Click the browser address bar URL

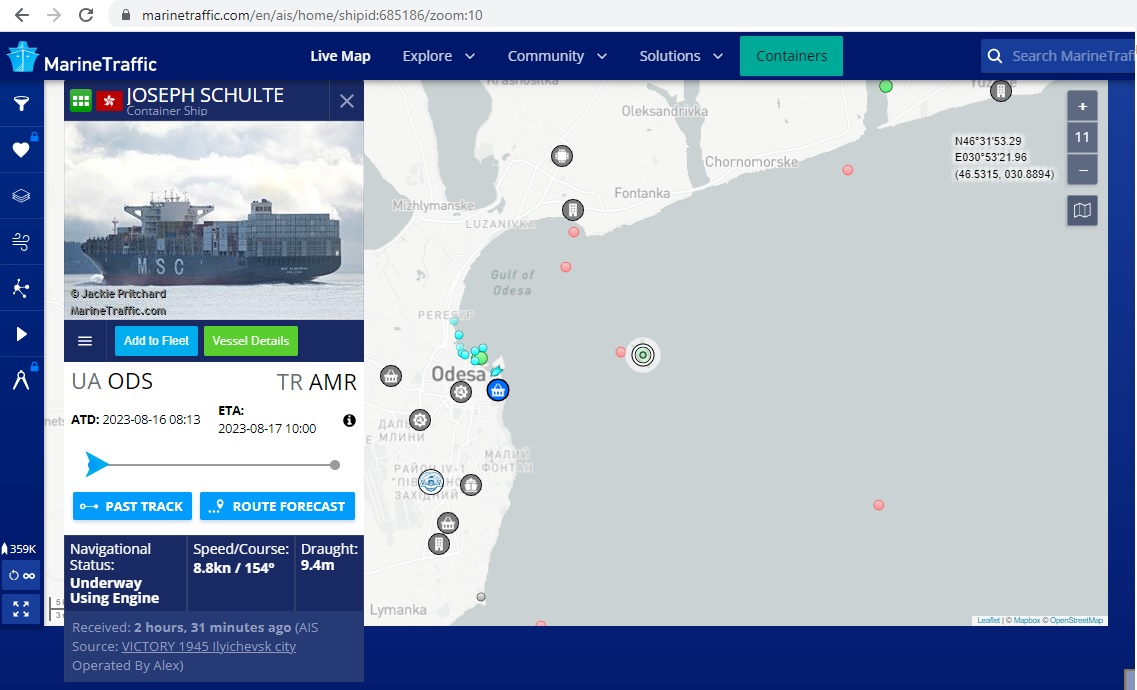(312, 15)
